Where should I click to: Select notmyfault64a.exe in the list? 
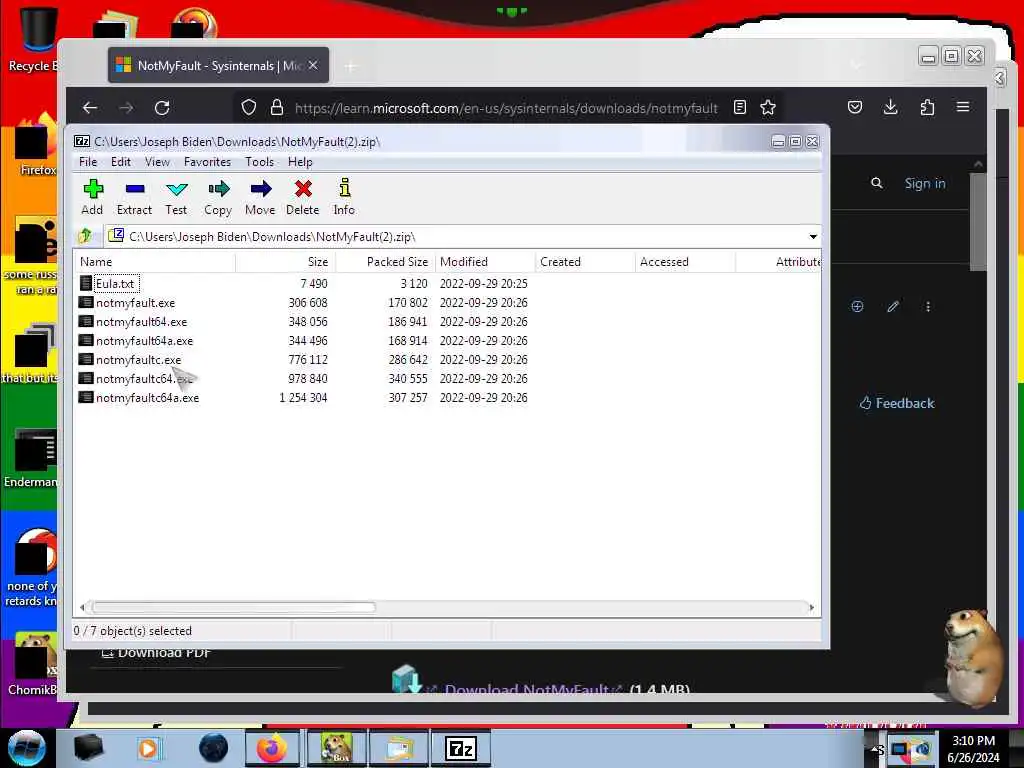point(144,341)
